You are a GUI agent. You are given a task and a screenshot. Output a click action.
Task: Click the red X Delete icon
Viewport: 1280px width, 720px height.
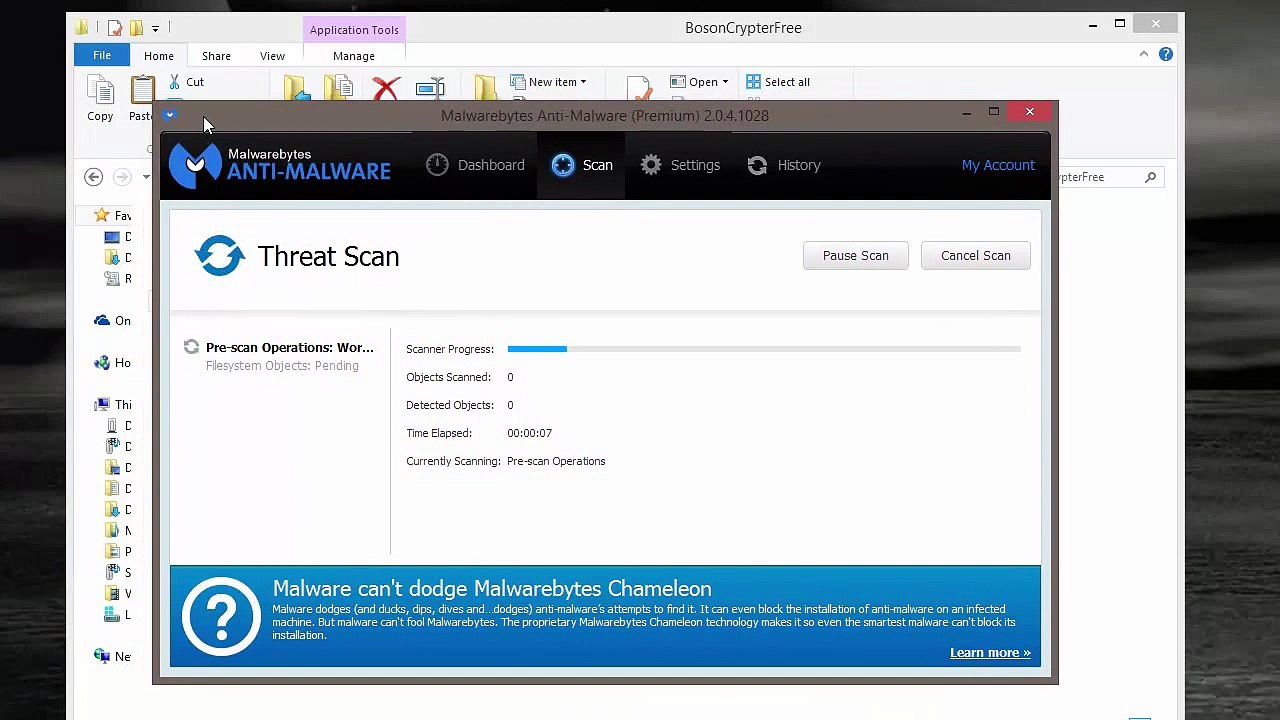(386, 89)
